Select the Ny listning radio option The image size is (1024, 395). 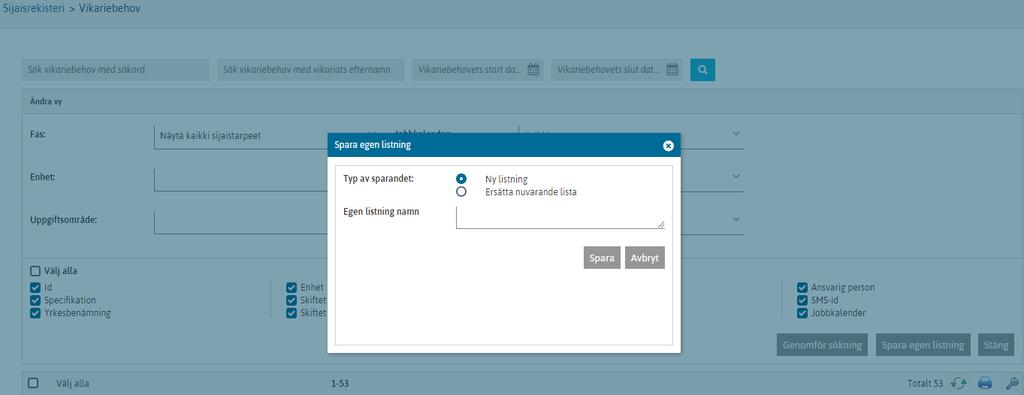(461, 178)
